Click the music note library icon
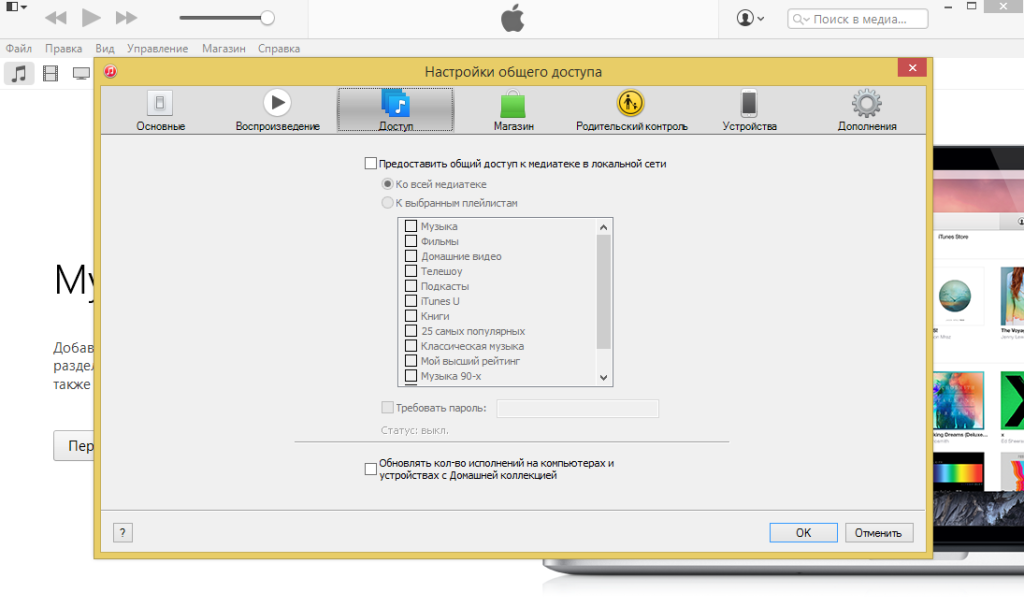 click(19, 73)
